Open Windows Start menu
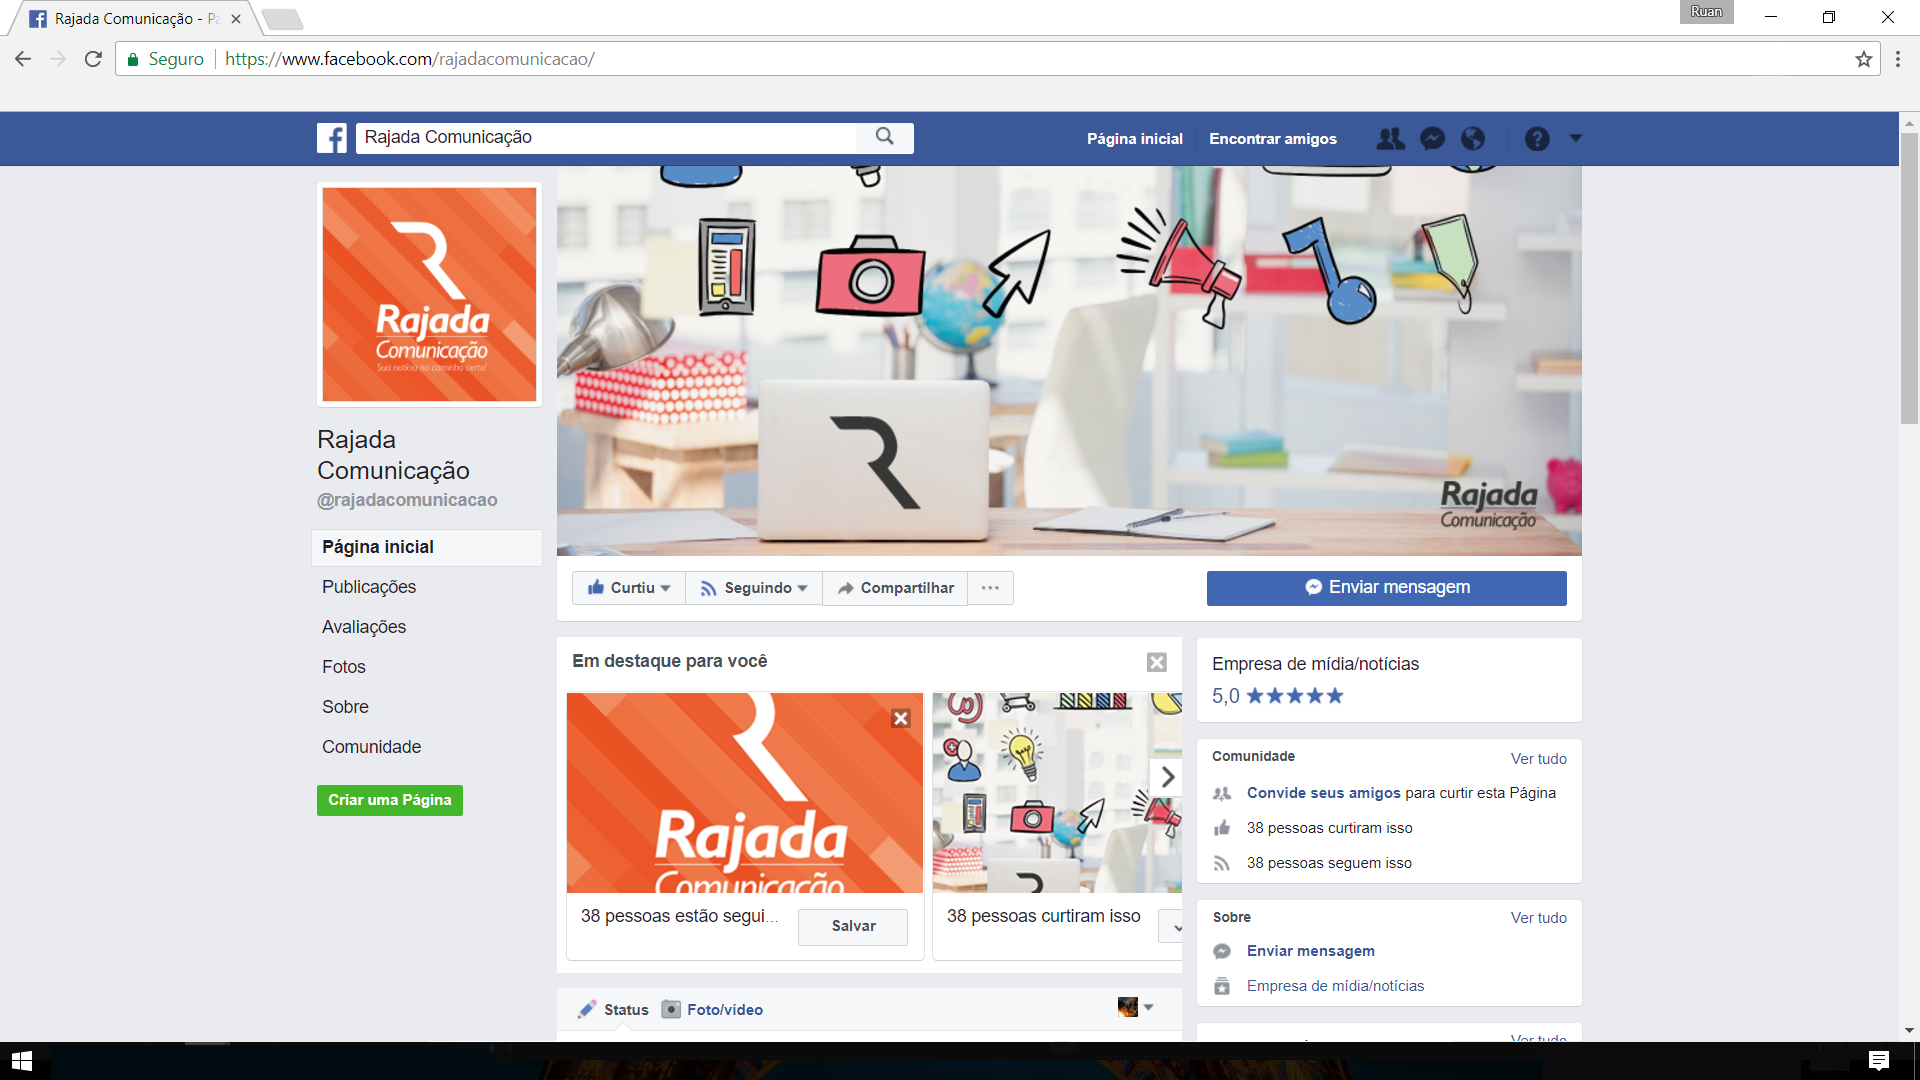Image resolution: width=1920 pixels, height=1080 pixels. tap(22, 1061)
